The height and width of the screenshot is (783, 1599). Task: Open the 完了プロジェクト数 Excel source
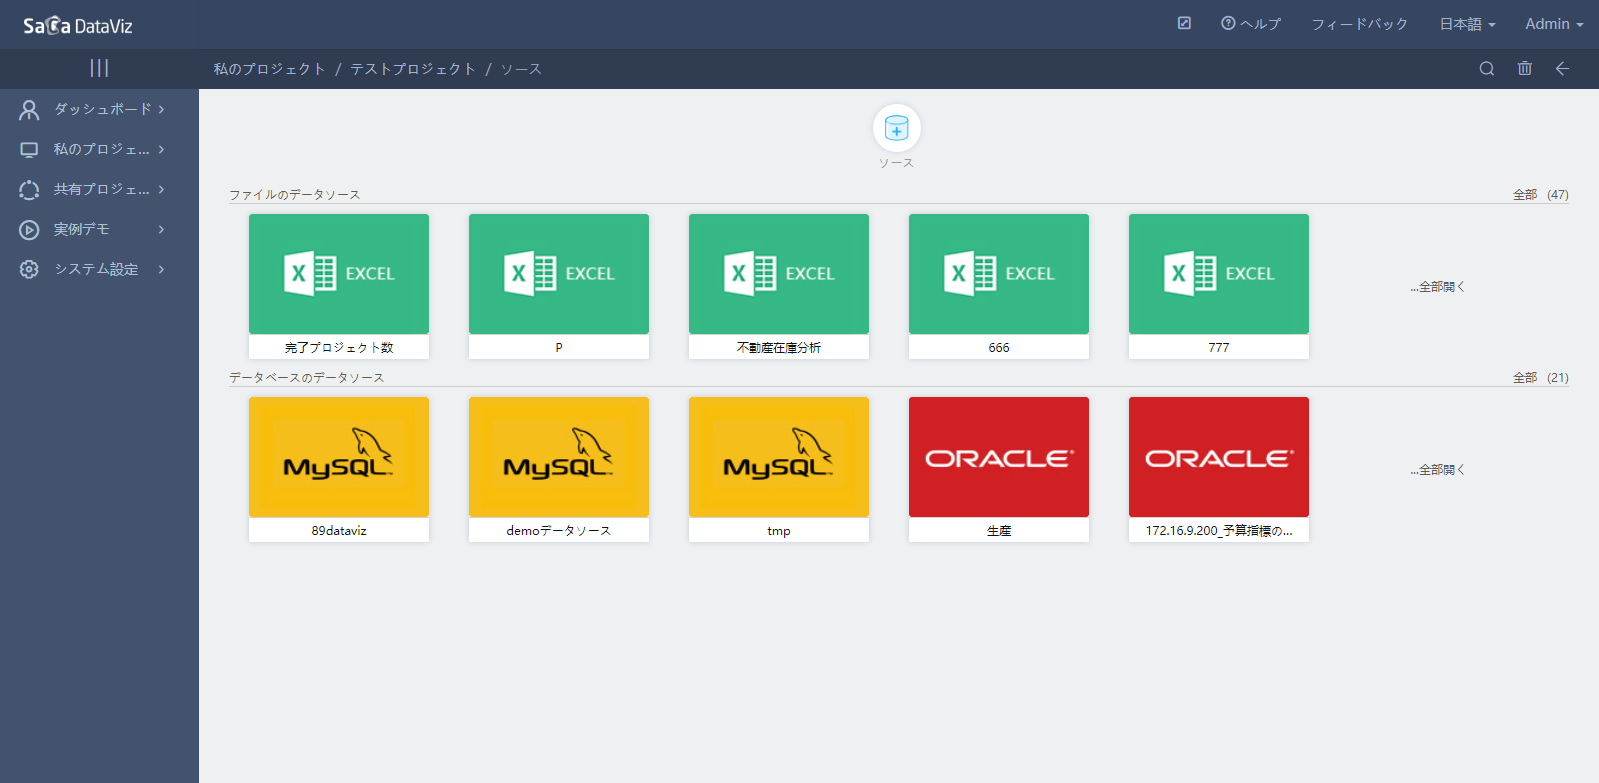339,286
